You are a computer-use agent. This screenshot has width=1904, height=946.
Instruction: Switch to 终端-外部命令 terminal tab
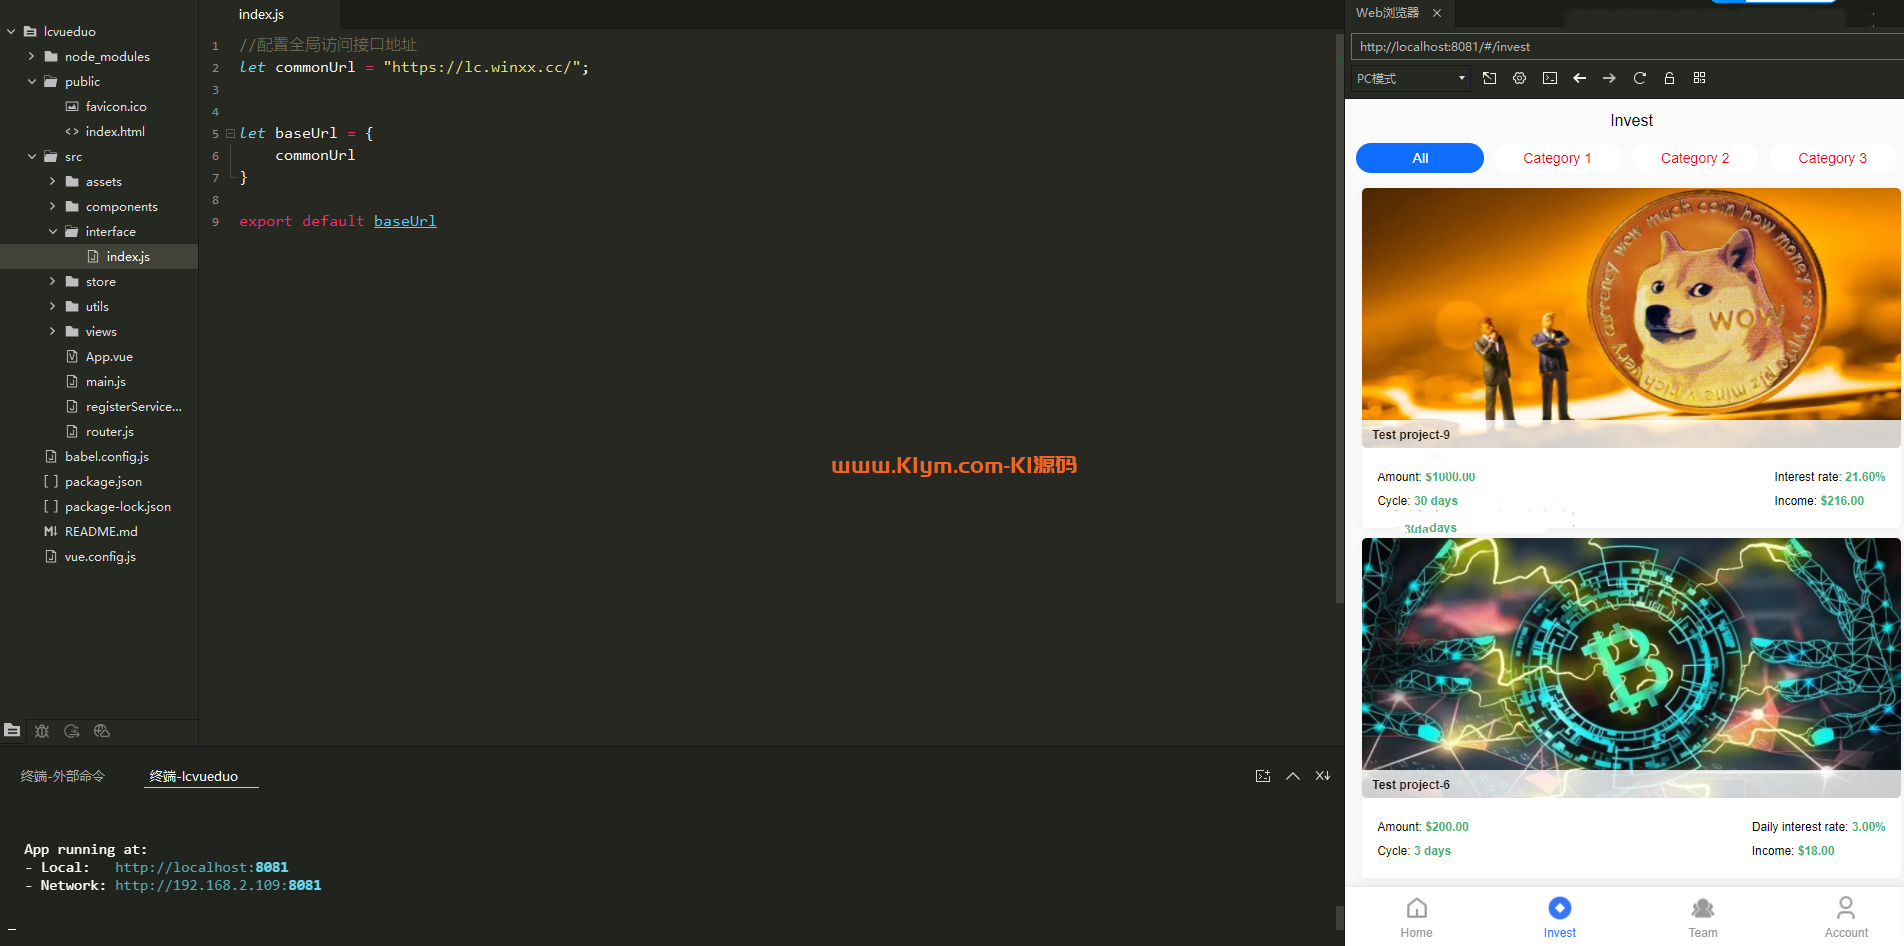coord(63,776)
